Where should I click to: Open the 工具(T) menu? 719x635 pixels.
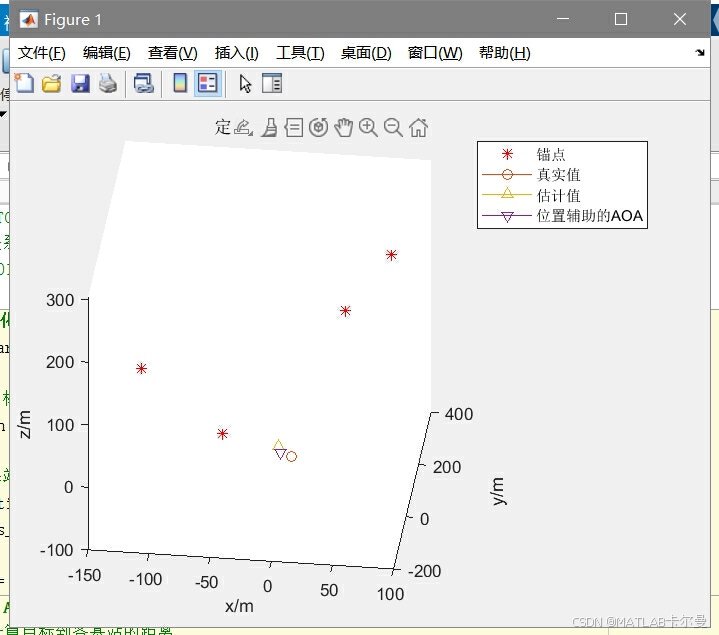tap(300, 53)
